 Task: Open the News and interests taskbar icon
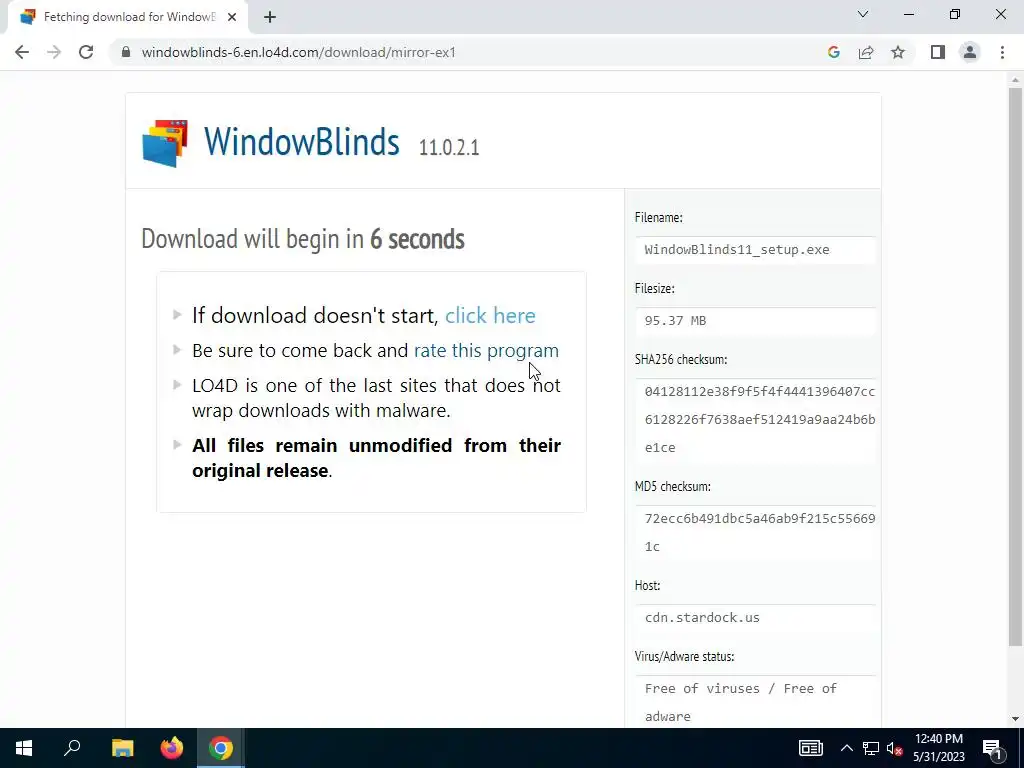click(810, 748)
